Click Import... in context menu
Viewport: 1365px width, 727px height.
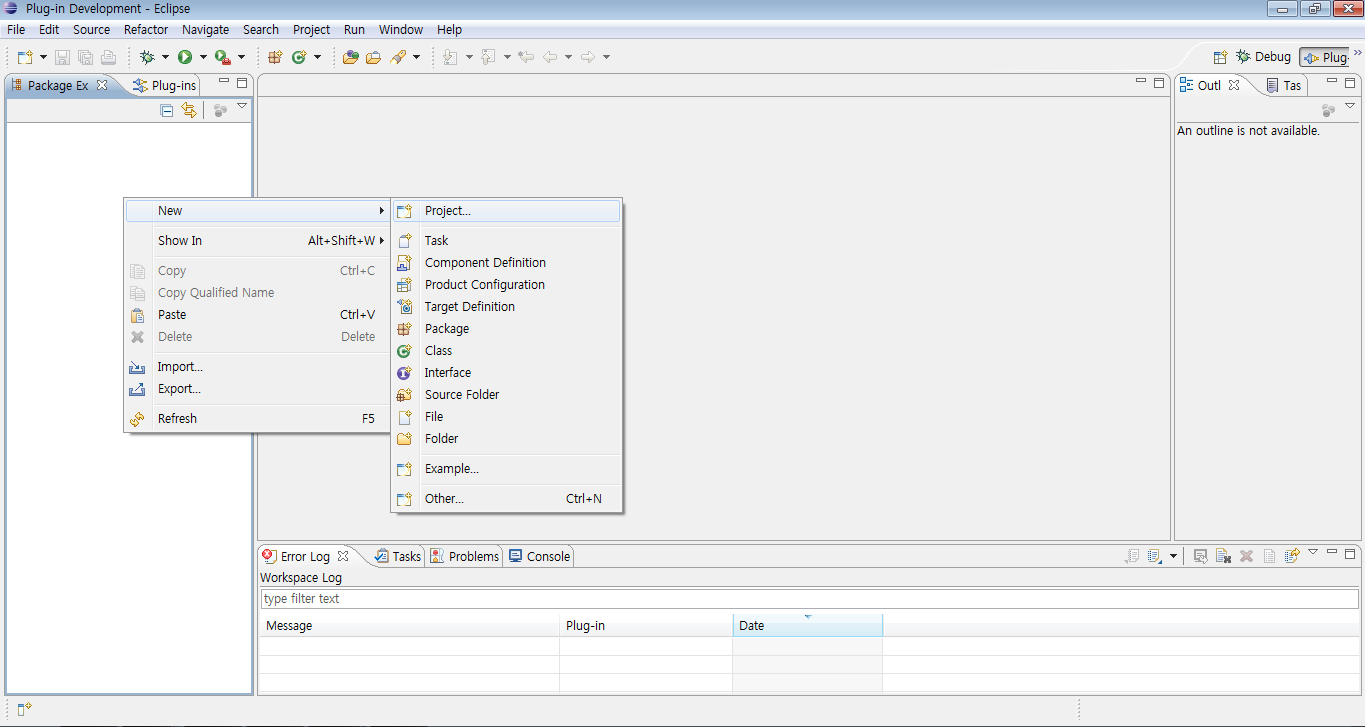[257, 367]
